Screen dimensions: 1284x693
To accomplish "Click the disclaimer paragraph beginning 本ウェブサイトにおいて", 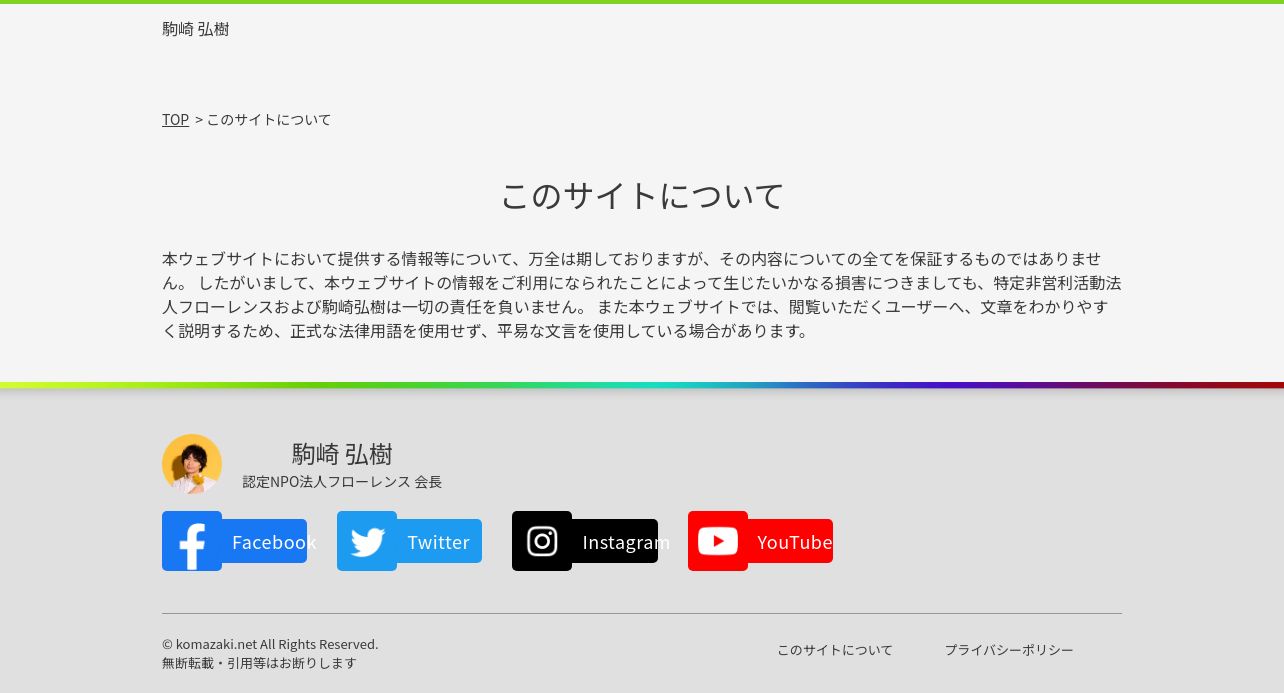I will point(642,294).
